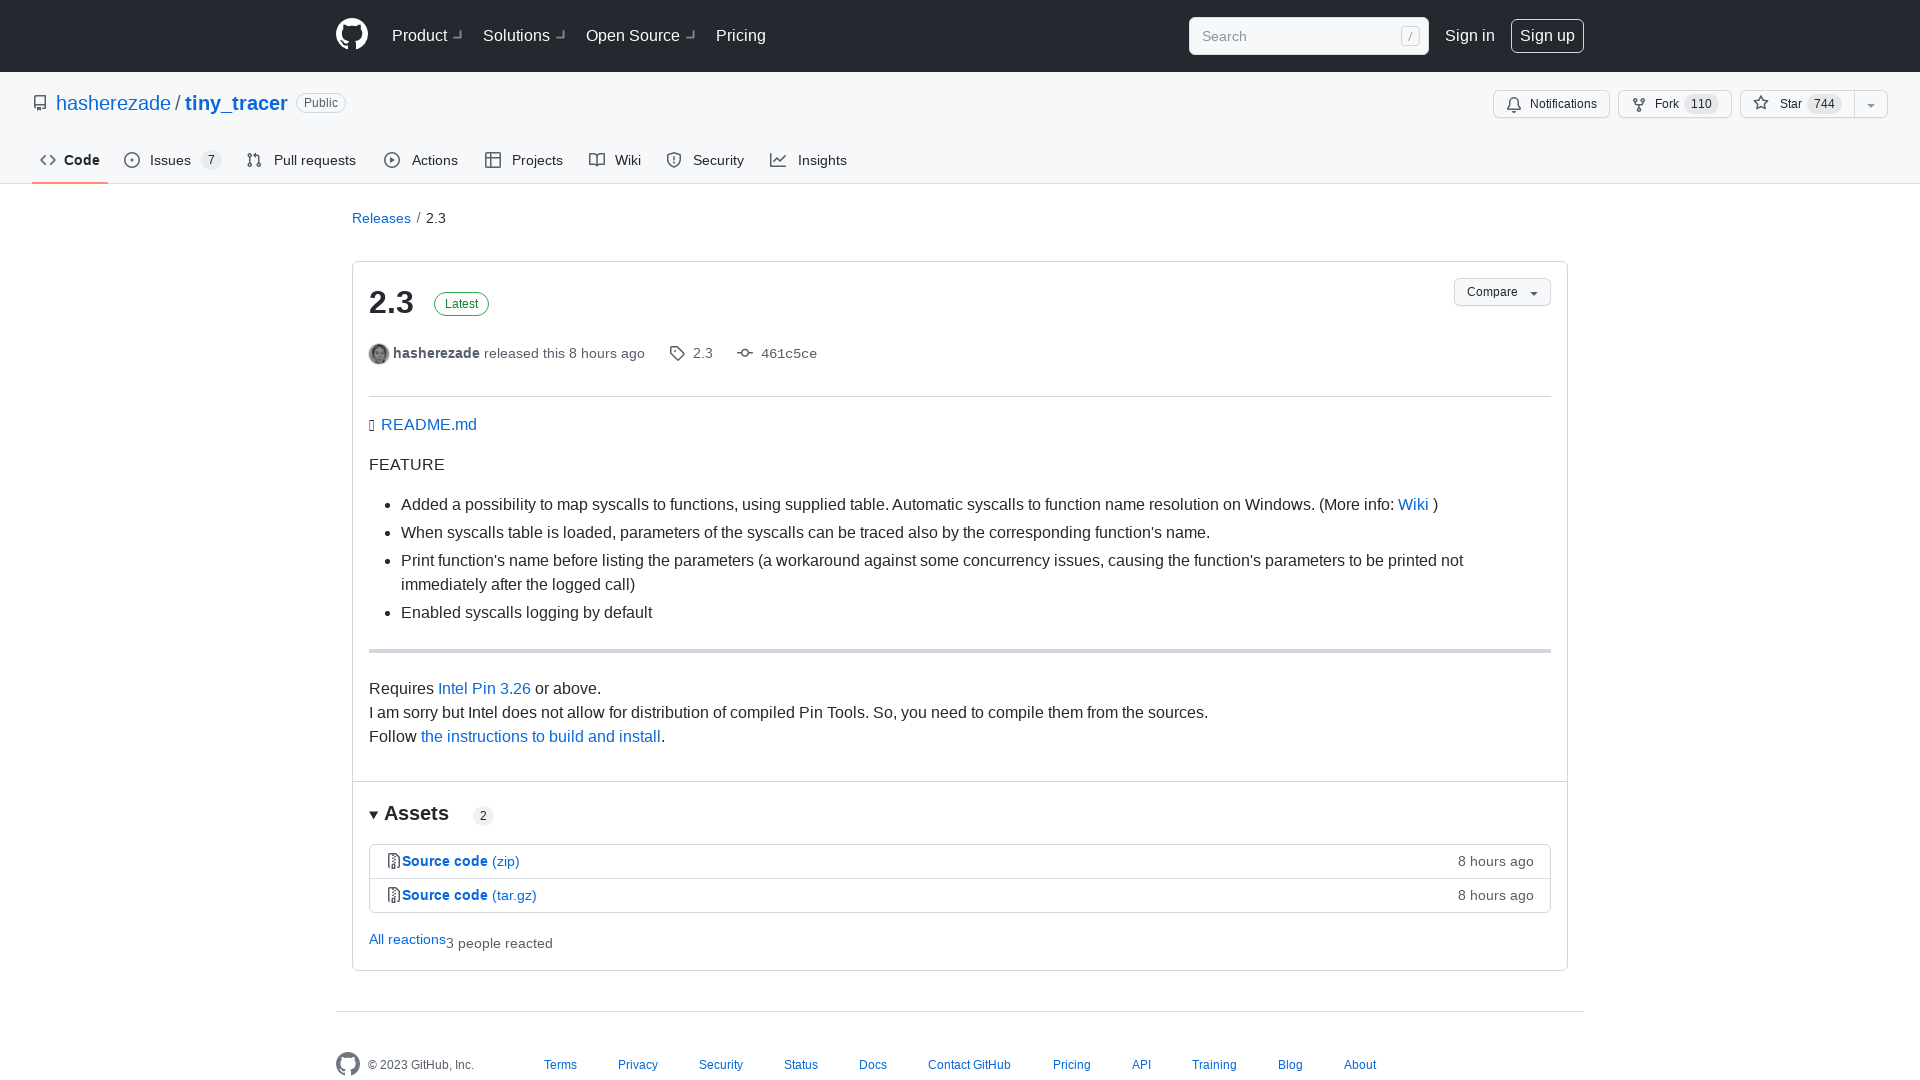Star the tiny_tracer repository
The image size is (1920, 1080).
pyautogui.click(x=1797, y=104)
